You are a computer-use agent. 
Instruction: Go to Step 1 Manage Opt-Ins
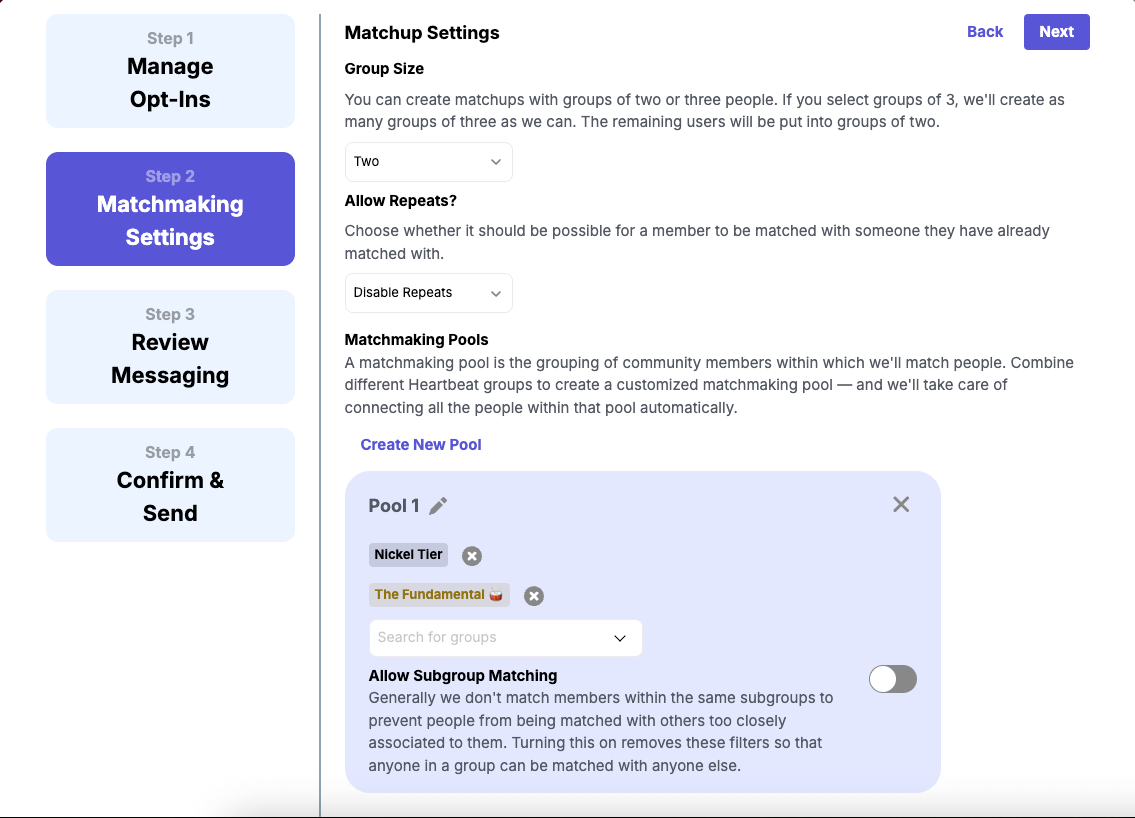(170, 71)
